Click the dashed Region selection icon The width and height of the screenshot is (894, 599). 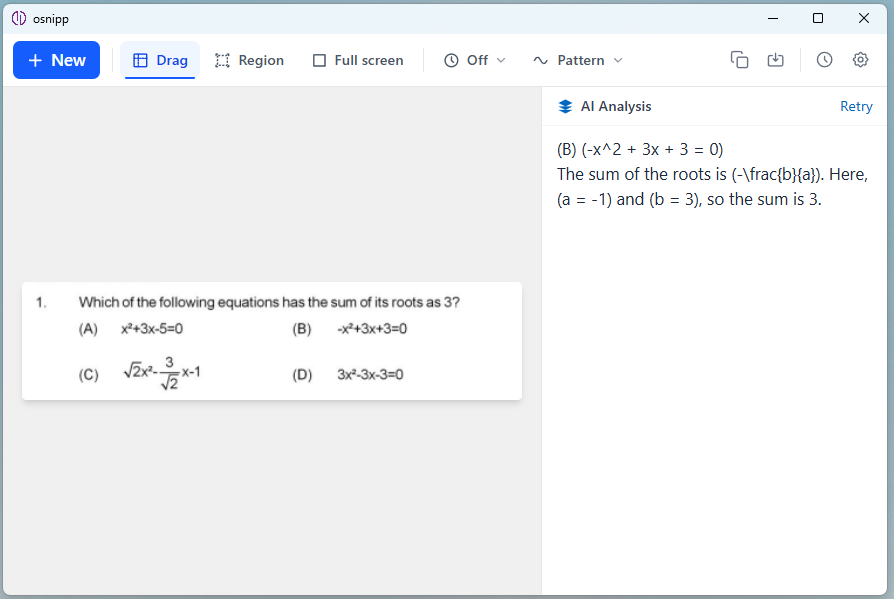click(x=222, y=60)
